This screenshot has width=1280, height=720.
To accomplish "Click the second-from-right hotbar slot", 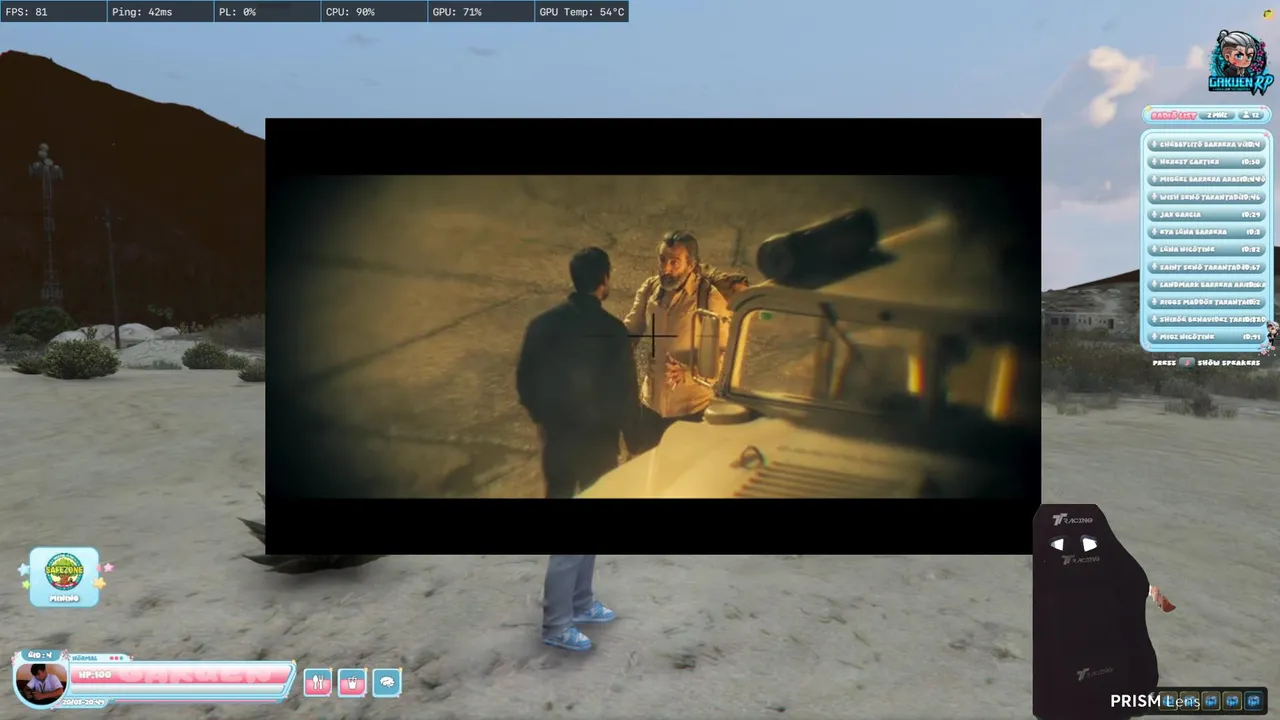I will click(x=1232, y=701).
